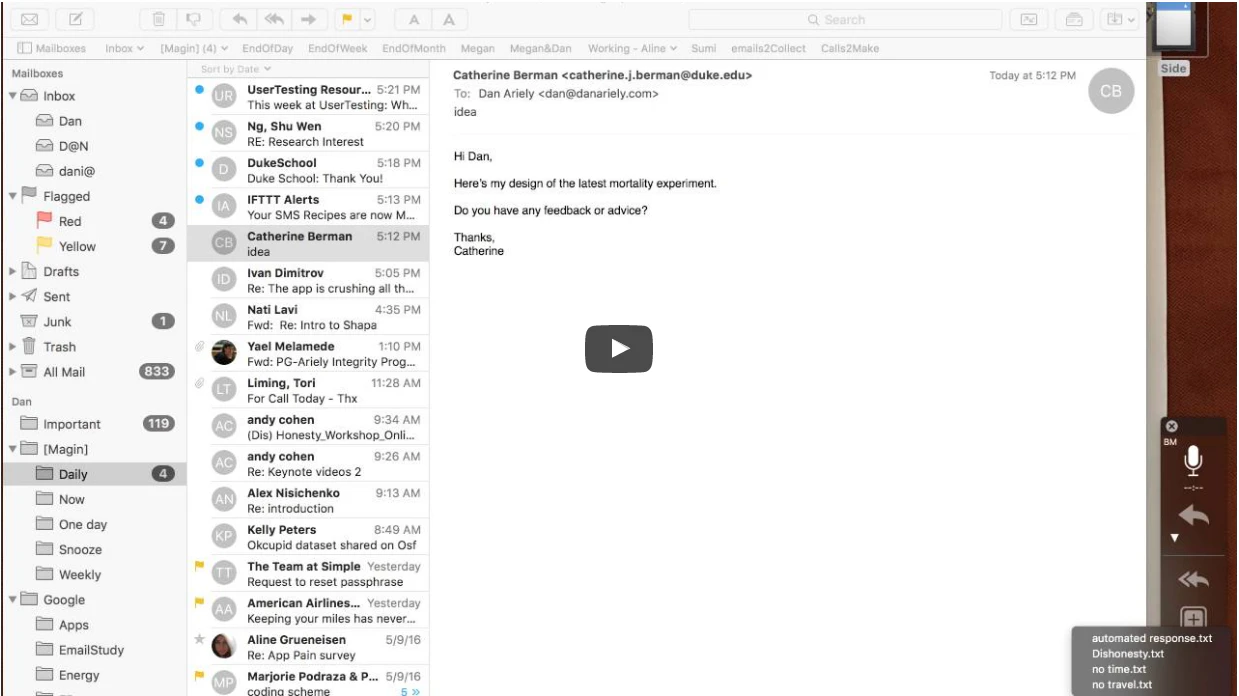Close the side panel with X icon
1239x696 pixels.
pyautogui.click(x=1172, y=426)
